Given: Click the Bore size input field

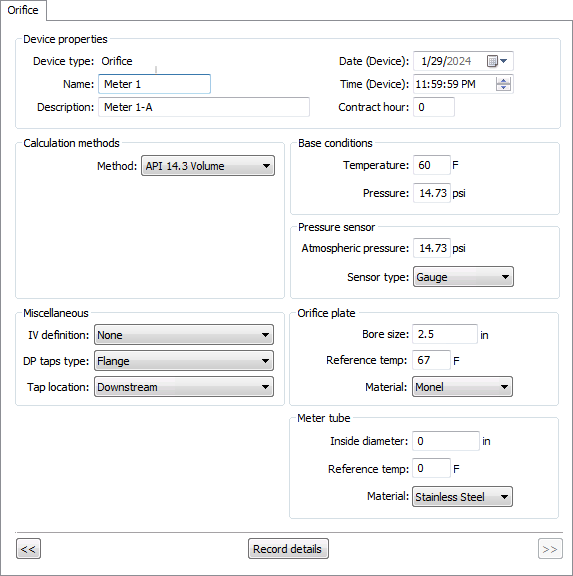Looking at the screenshot, I should click(445, 334).
